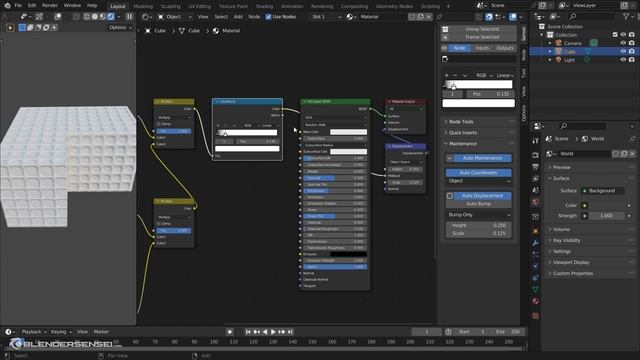Toggle Clamp on upper Multiply node

pos(159,124)
